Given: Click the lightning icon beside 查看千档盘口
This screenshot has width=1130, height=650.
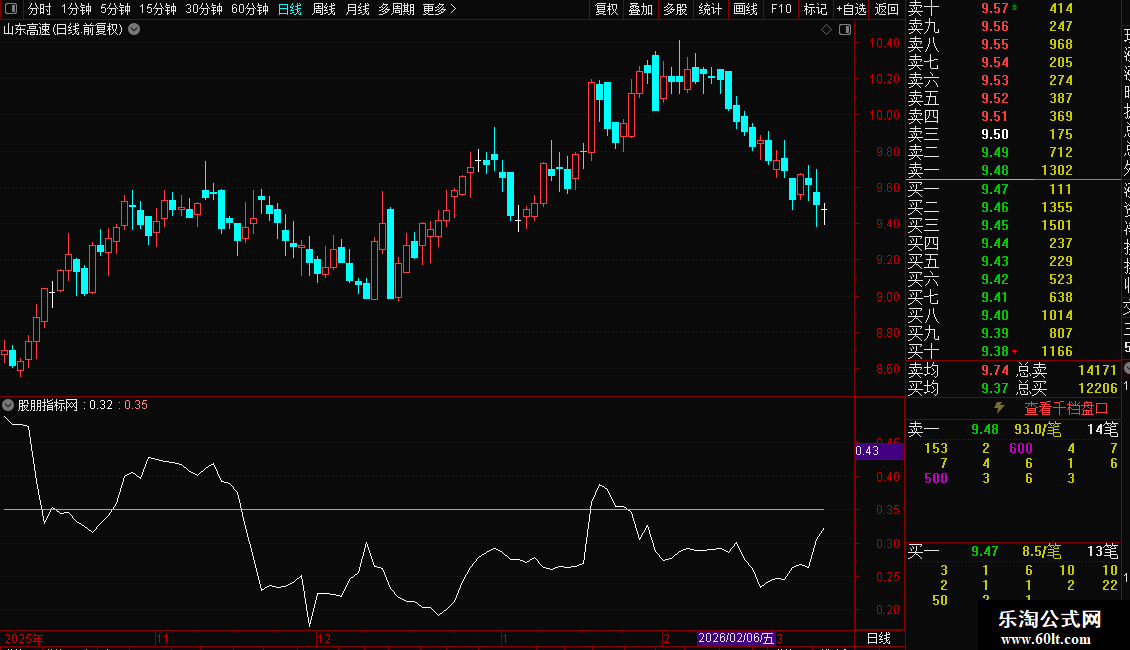Looking at the screenshot, I should point(999,408).
